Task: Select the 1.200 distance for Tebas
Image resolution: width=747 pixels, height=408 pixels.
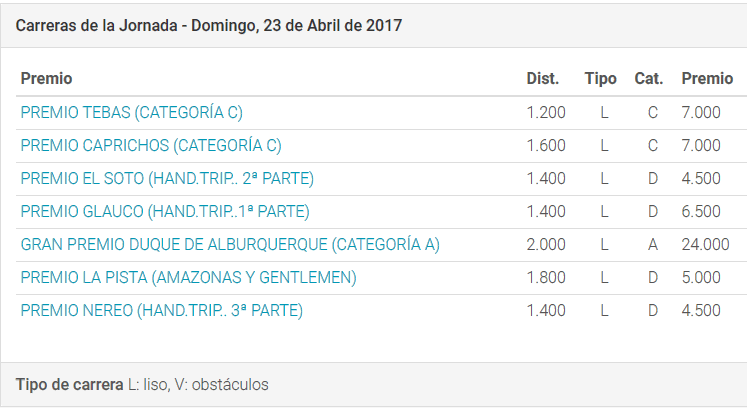Action: click(546, 112)
